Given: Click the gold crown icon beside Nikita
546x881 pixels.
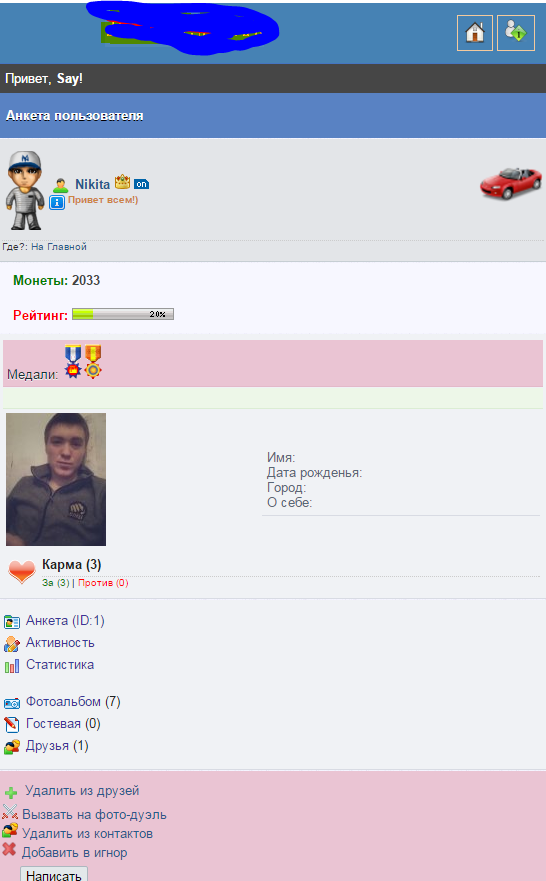Looking at the screenshot, I should click(x=122, y=182).
